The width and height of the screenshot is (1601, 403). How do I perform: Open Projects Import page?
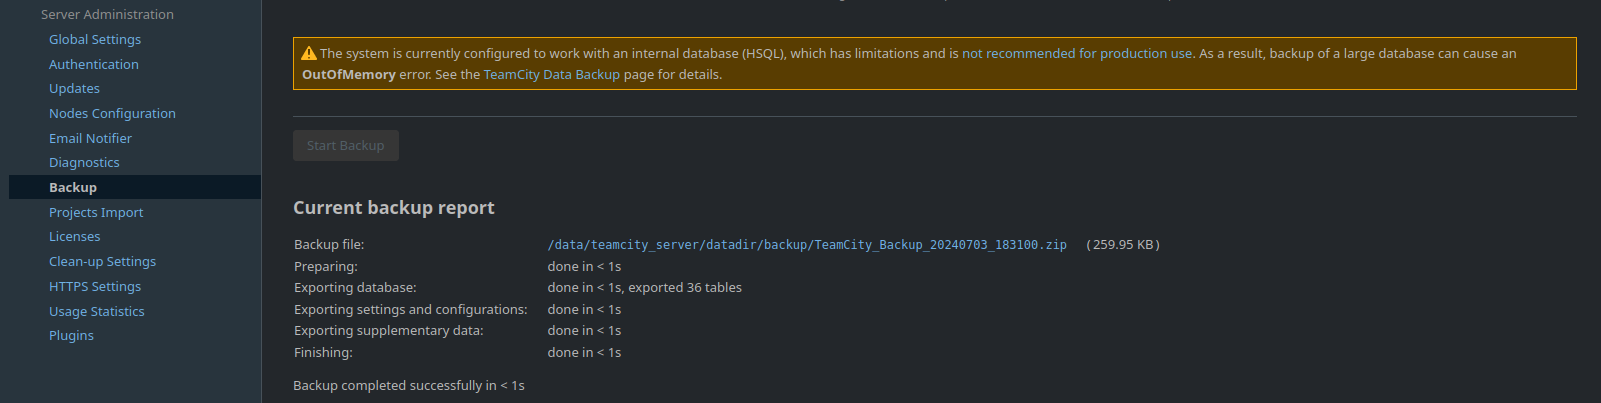click(x=96, y=212)
